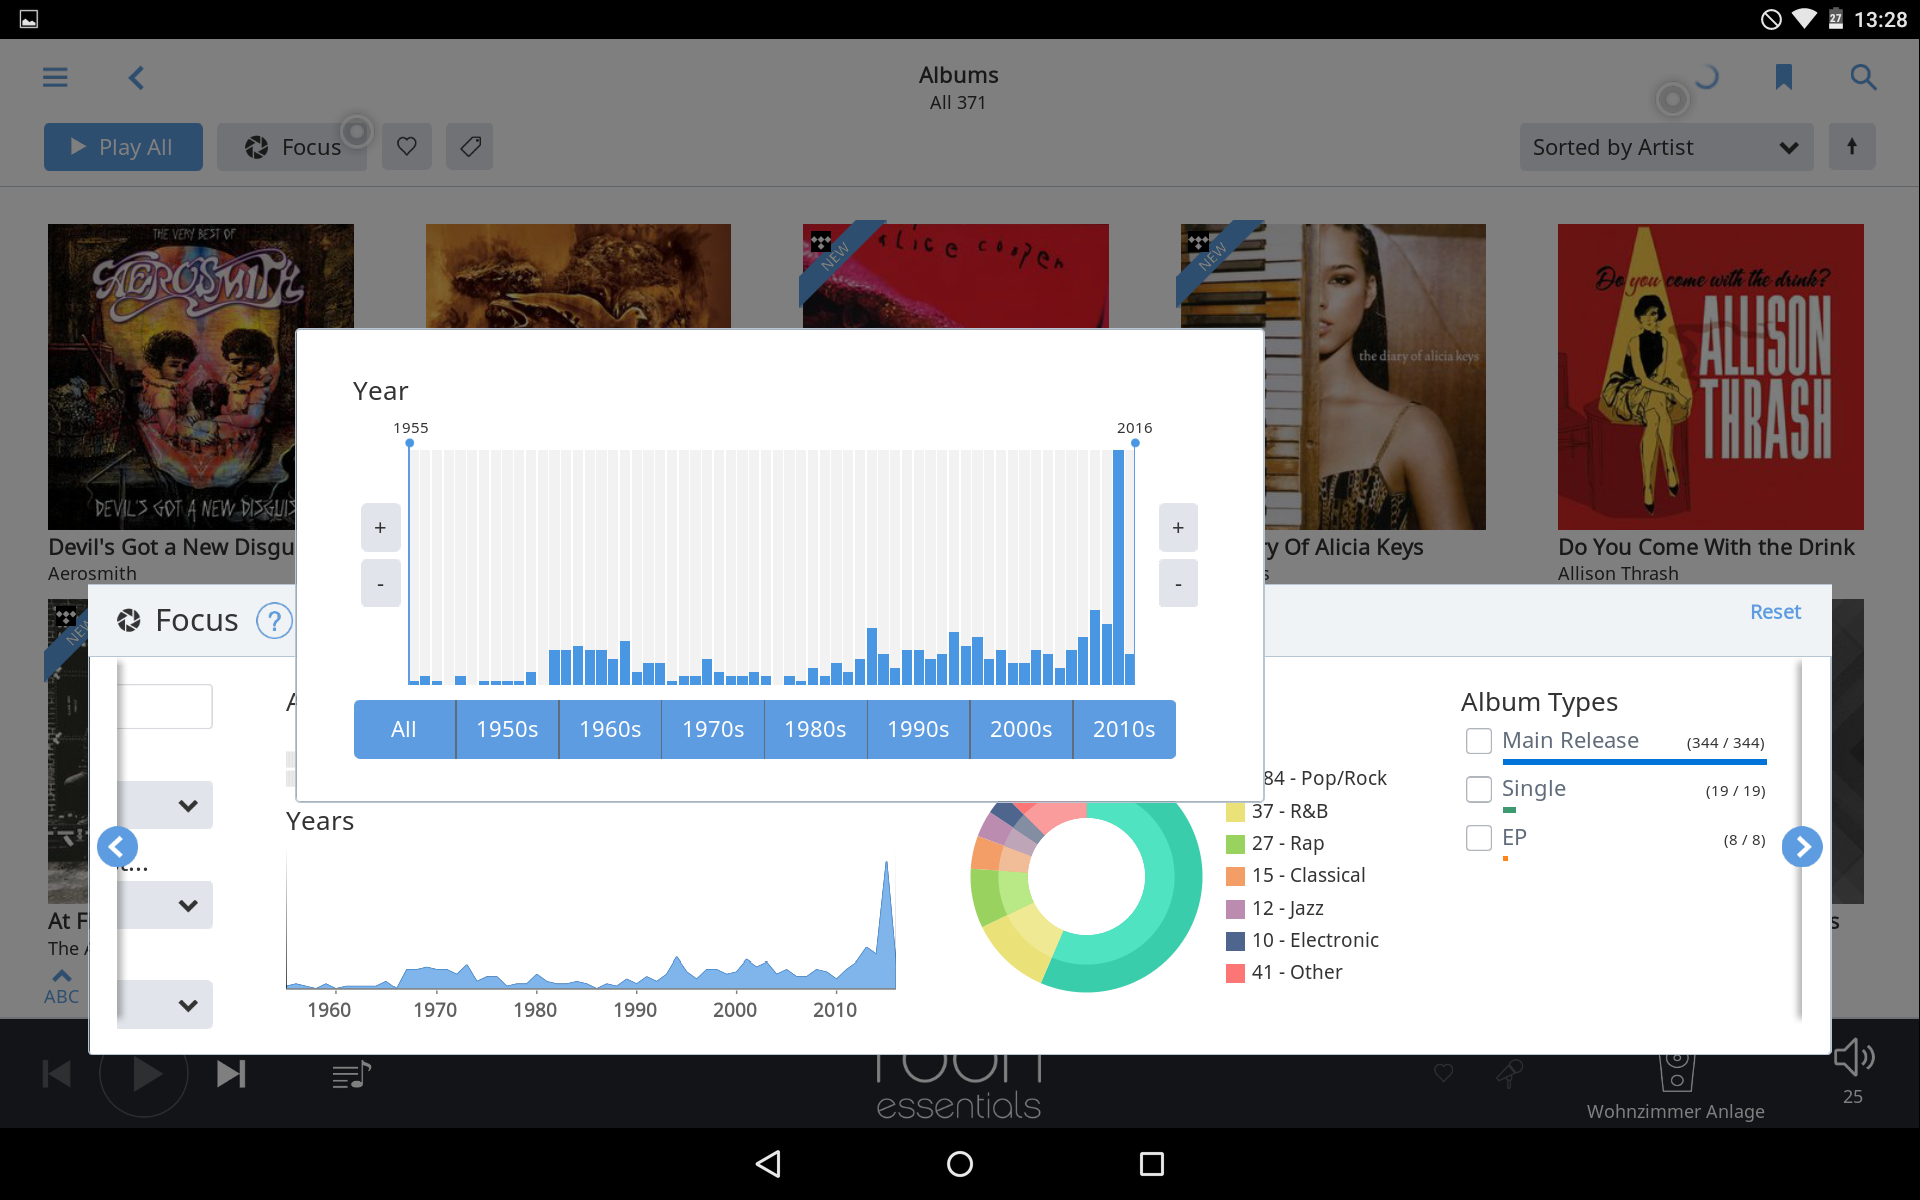Screen dimensions: 1920x1200
Task: Select the 1990s decade tab
Action: click(918, 729)
